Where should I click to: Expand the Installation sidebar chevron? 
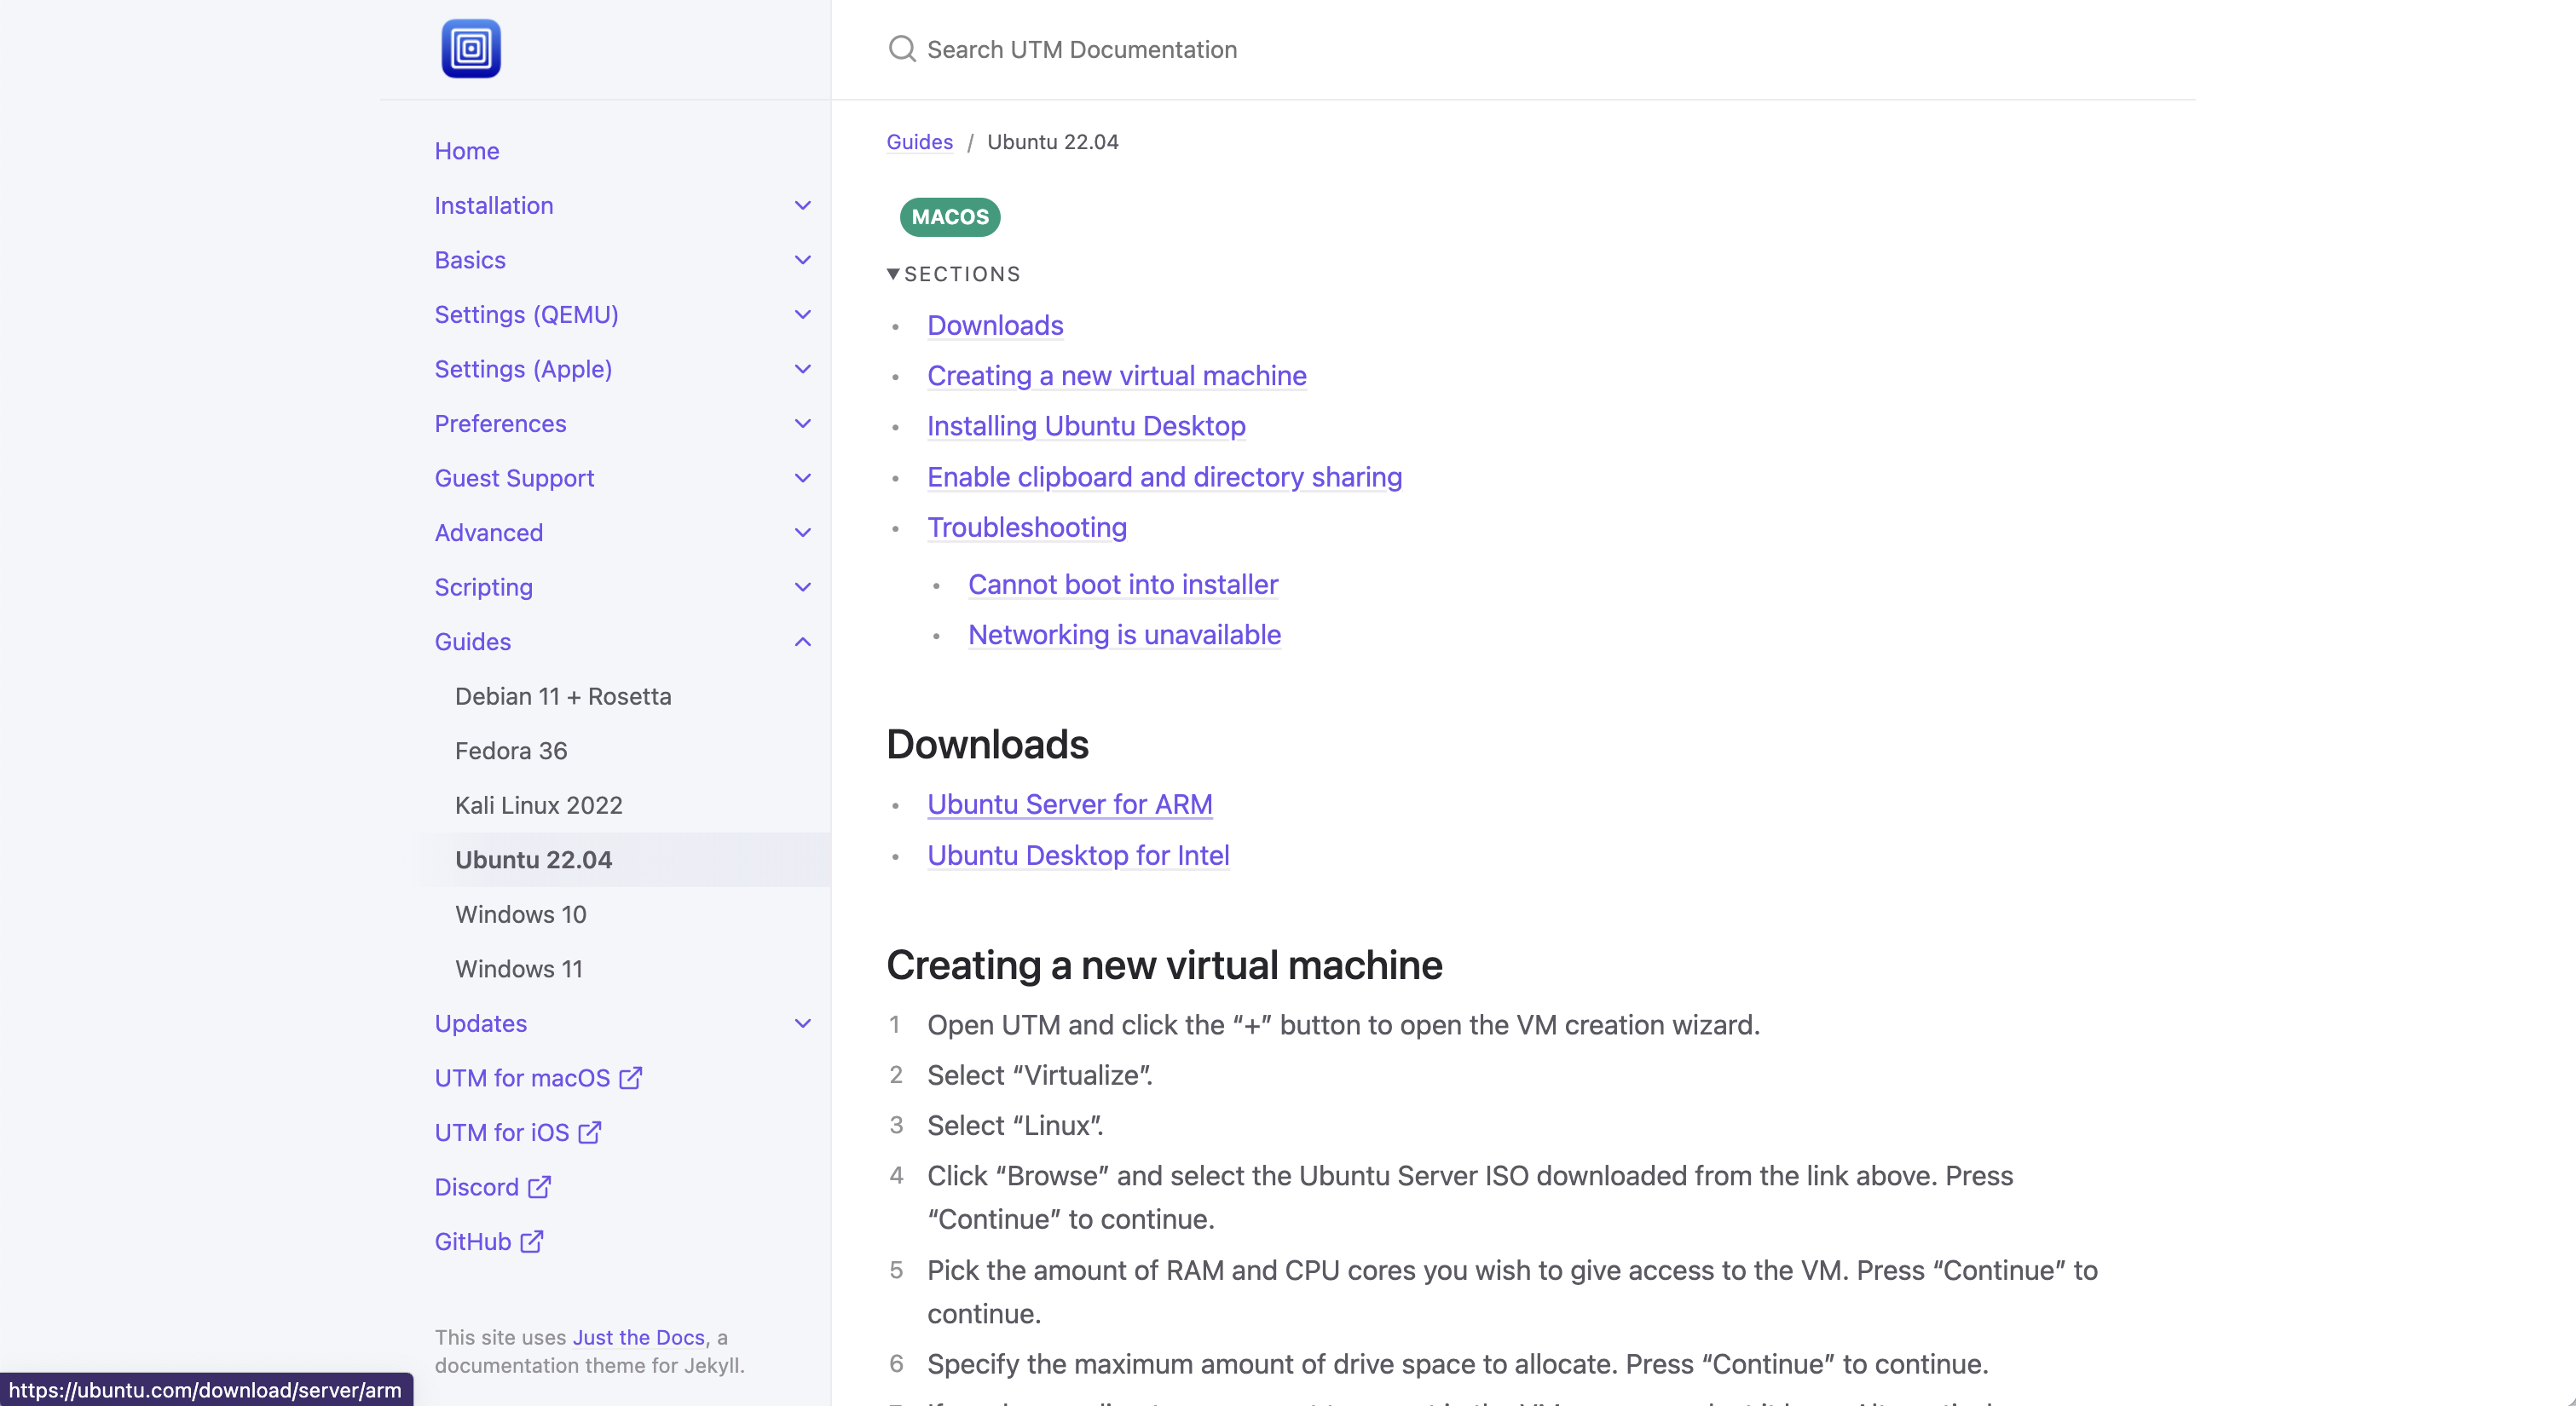(802, 205)
